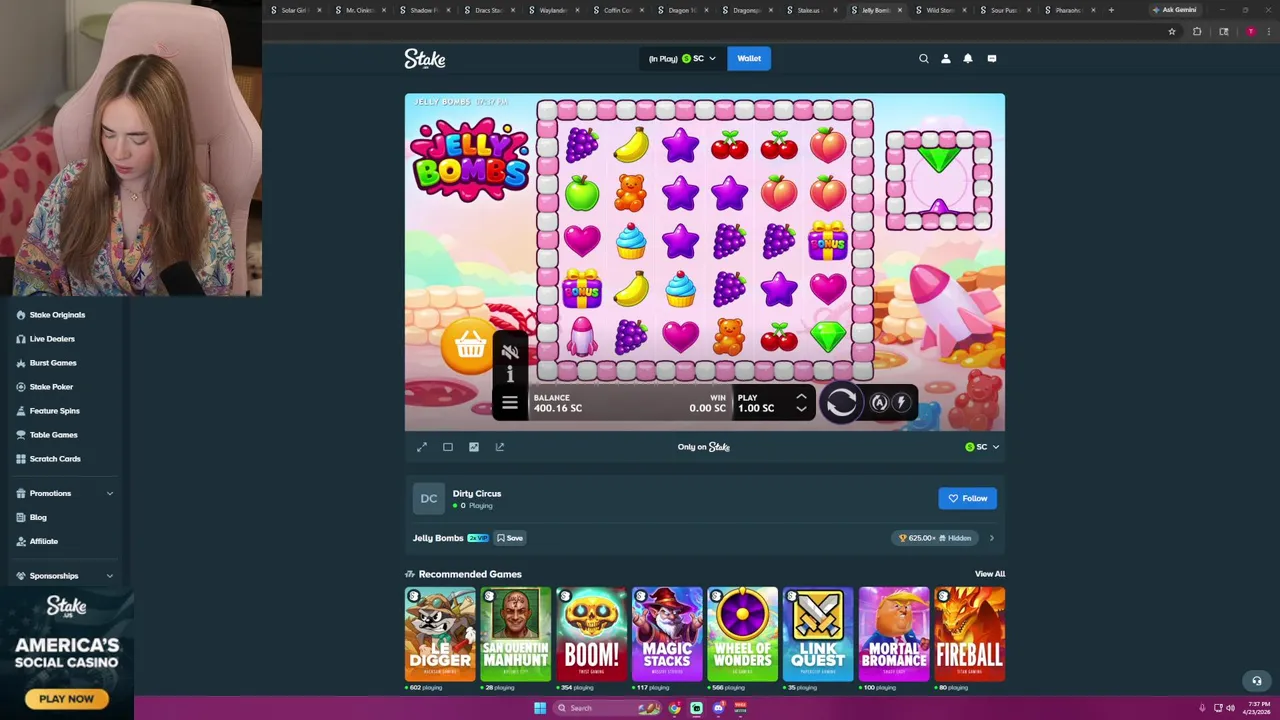1280x720 pixels.
Task: View All recommended games
Action: 990,574
